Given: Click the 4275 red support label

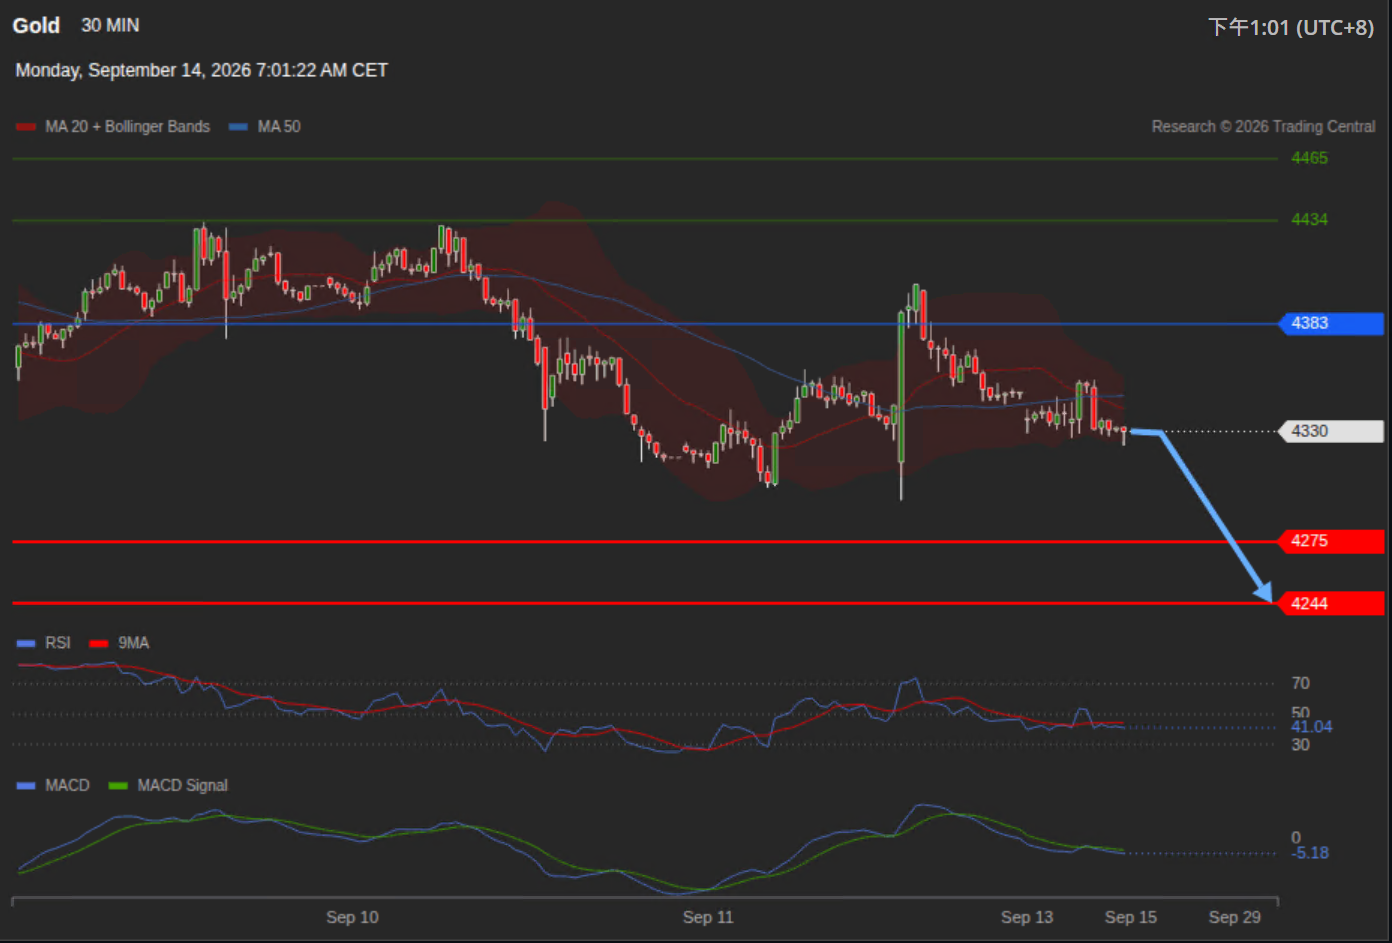Looking at the screenshot, I should [1331, 541].
